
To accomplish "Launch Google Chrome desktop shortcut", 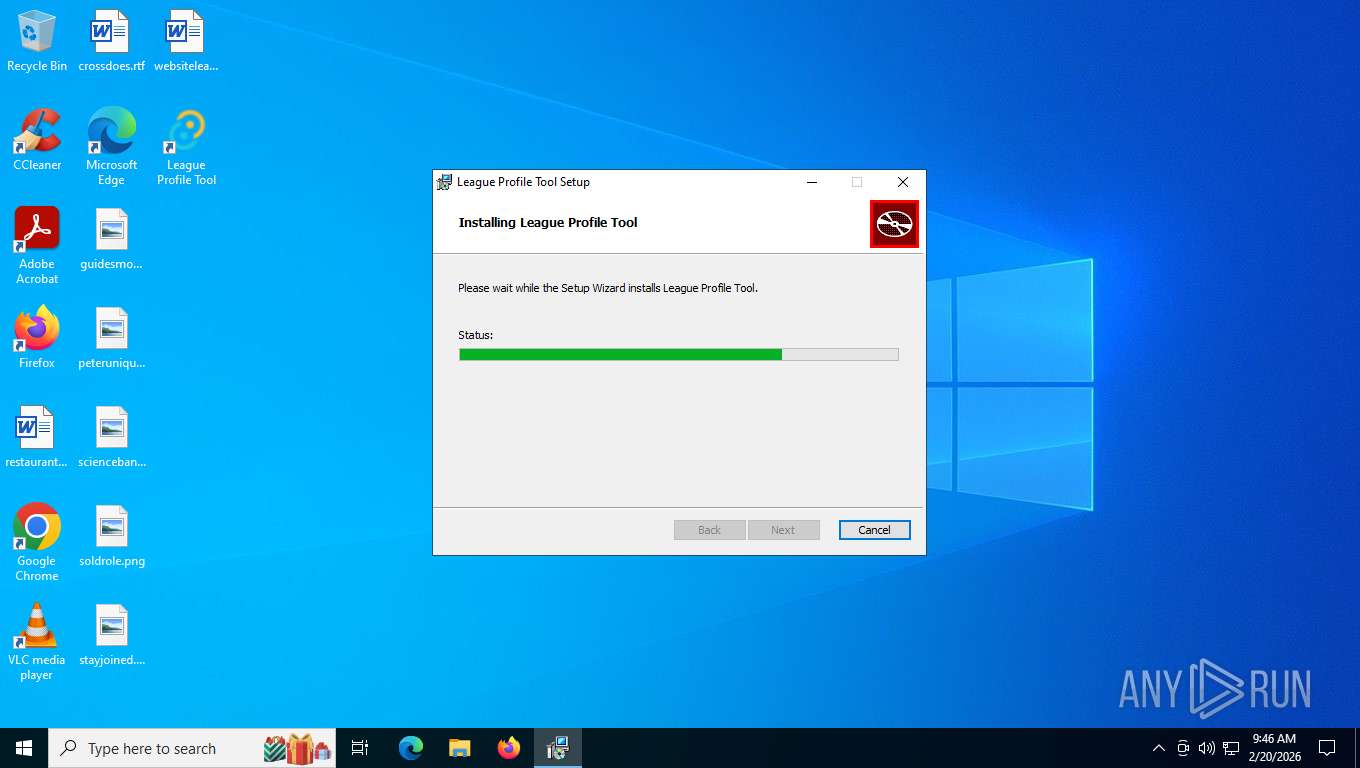I will 37,543.
